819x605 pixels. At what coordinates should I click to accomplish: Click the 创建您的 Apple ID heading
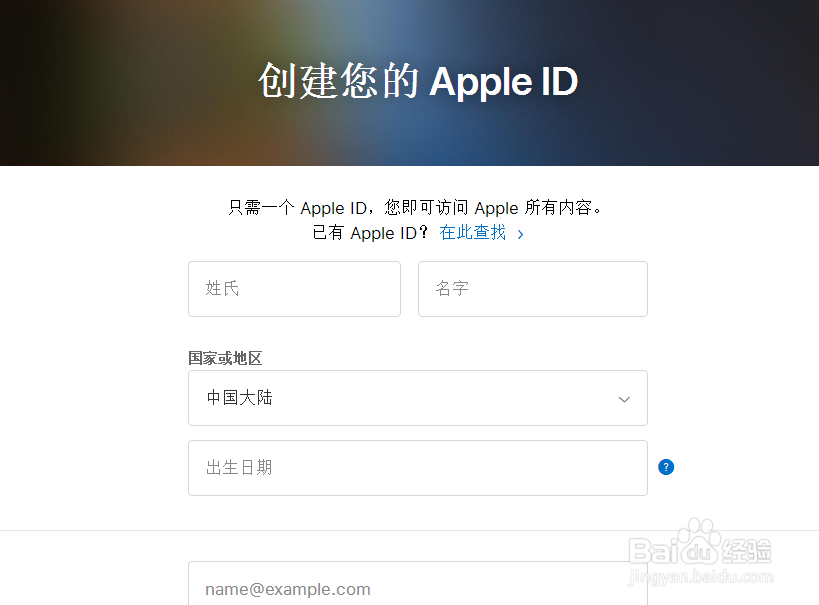[418, 82]
